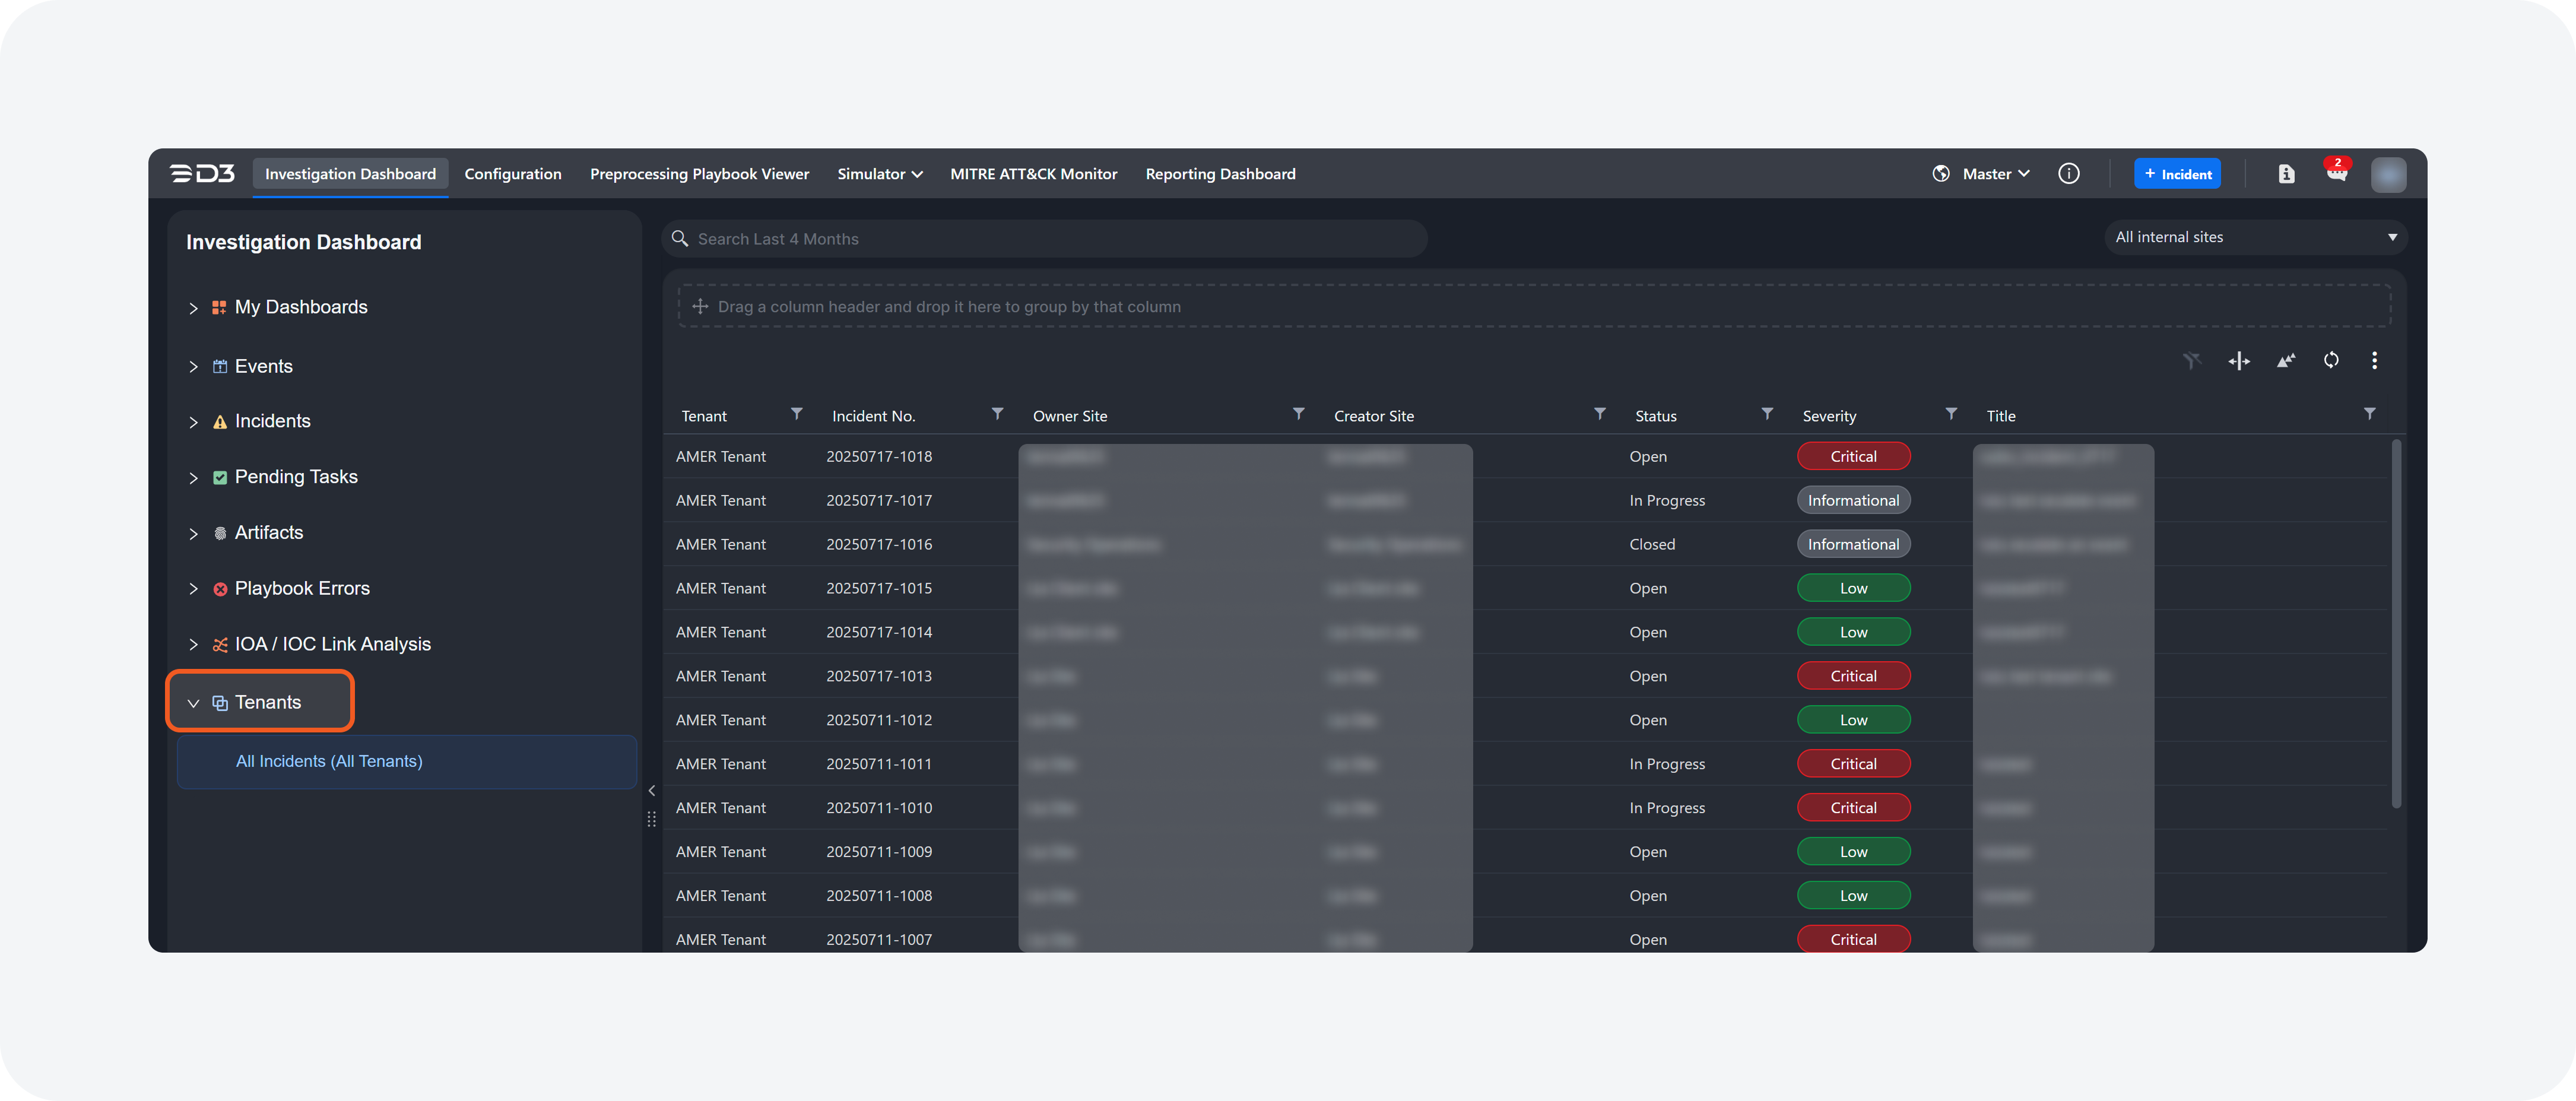Click the Search Last 4 Months field
The height and width of the screenshot is (1101, 2576).
[x=1044, y=239]
